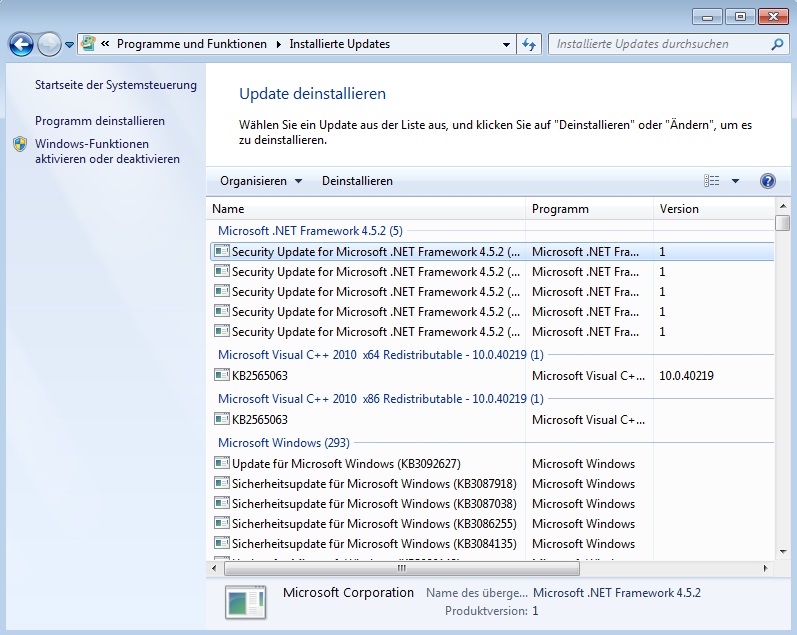Click icon beside Sicherheitsupdate KB3087038
This screenshot has width=797, height=635.
222,503
